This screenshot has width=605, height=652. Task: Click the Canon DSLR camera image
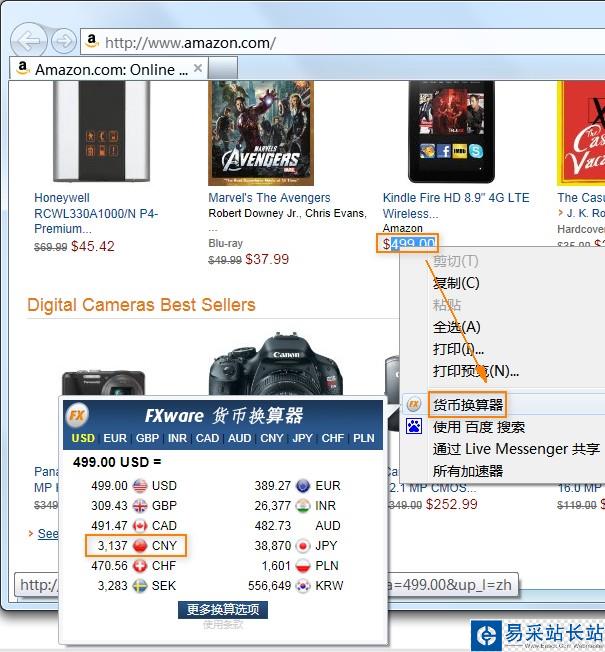tap(276, 363)
